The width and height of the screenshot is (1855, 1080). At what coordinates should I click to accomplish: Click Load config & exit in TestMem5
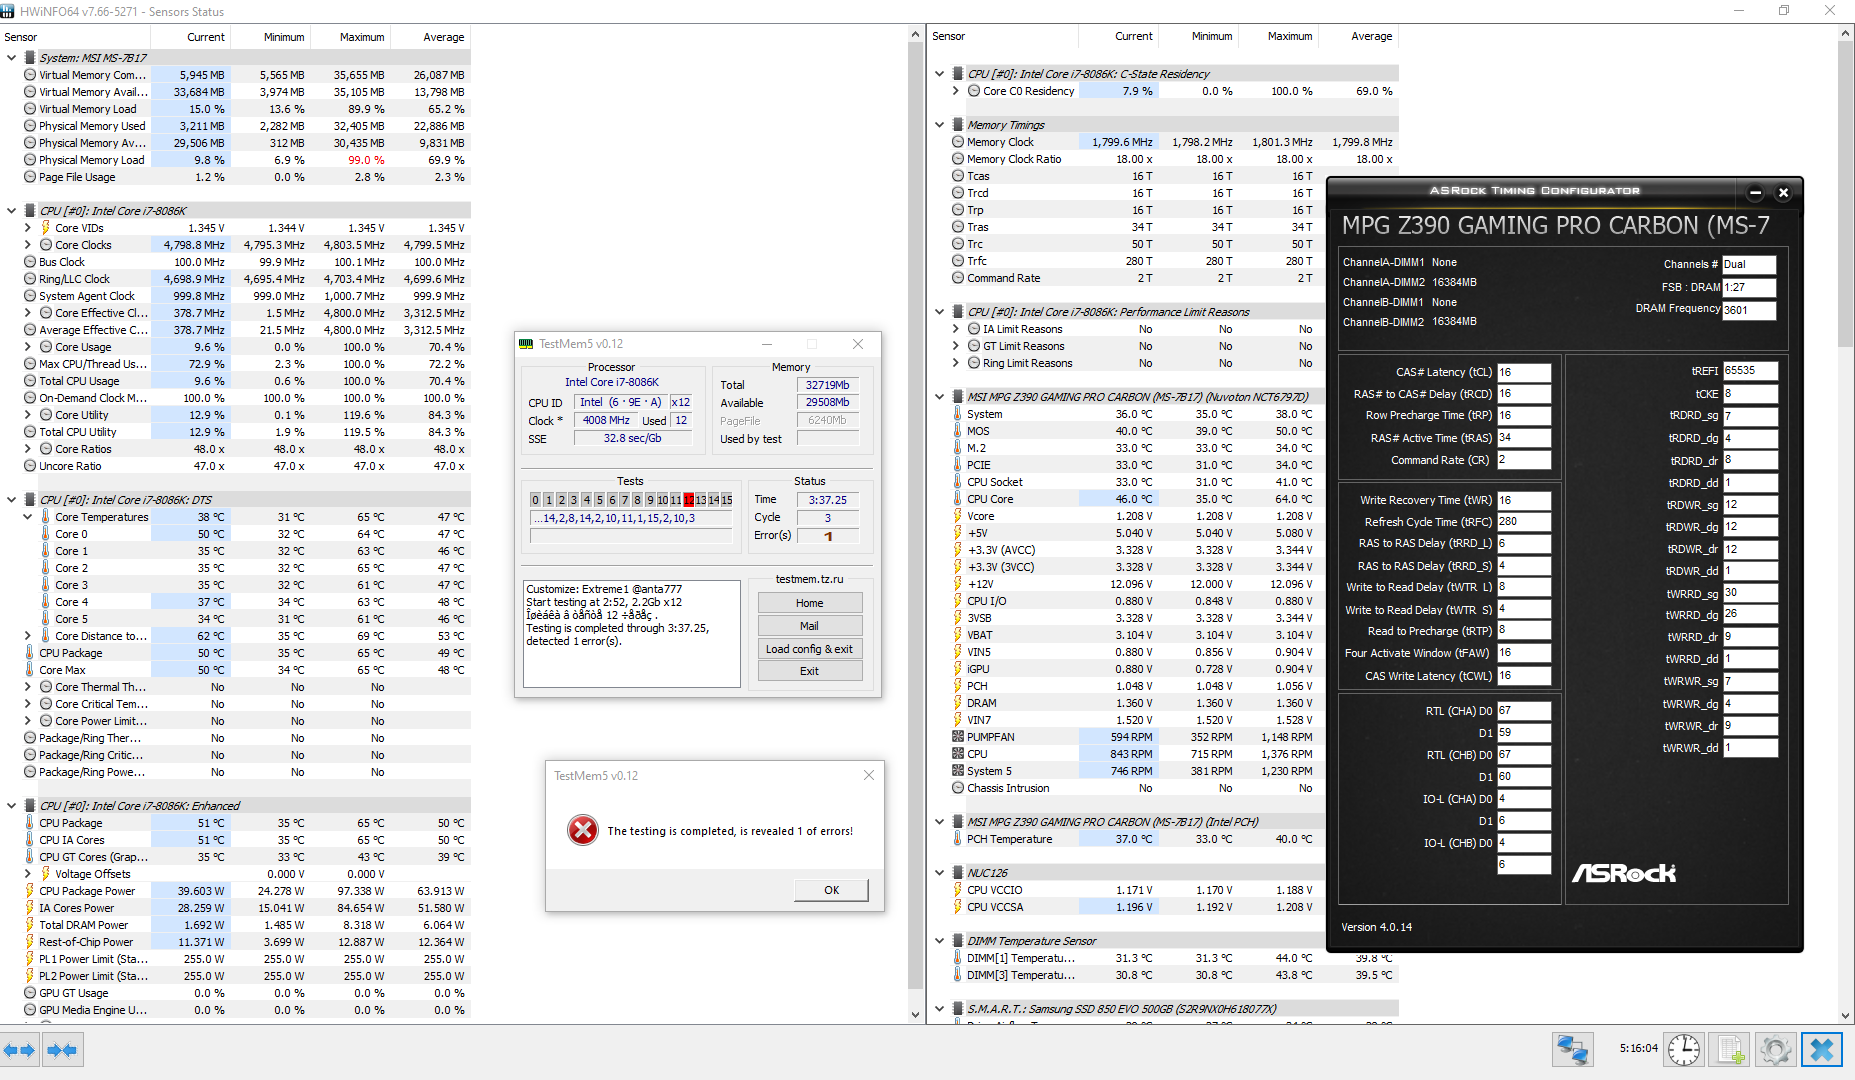(x=810, y=649)
